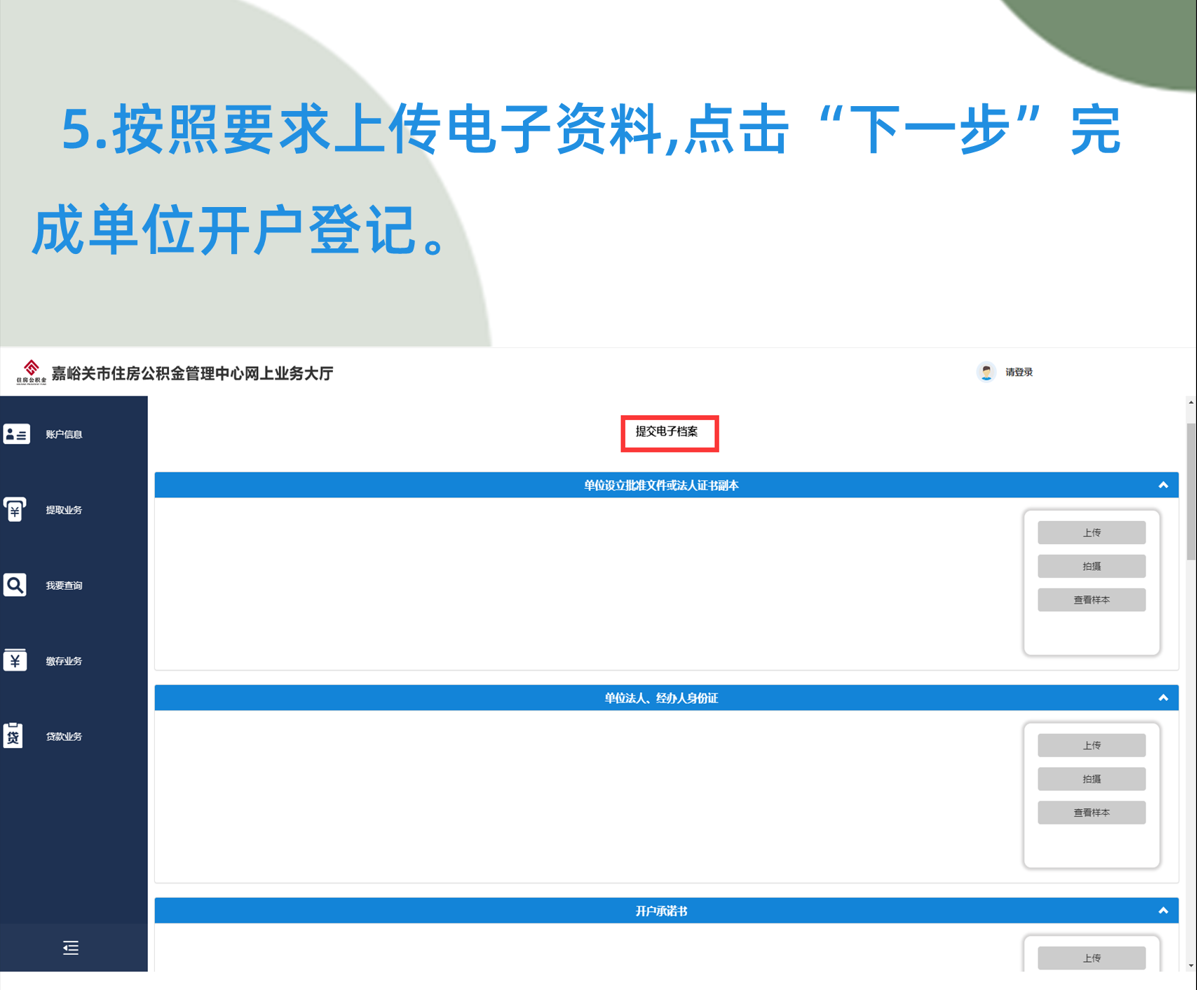
Task: Click 拍摄 in the ID card section
Action: pos(1091,779)
